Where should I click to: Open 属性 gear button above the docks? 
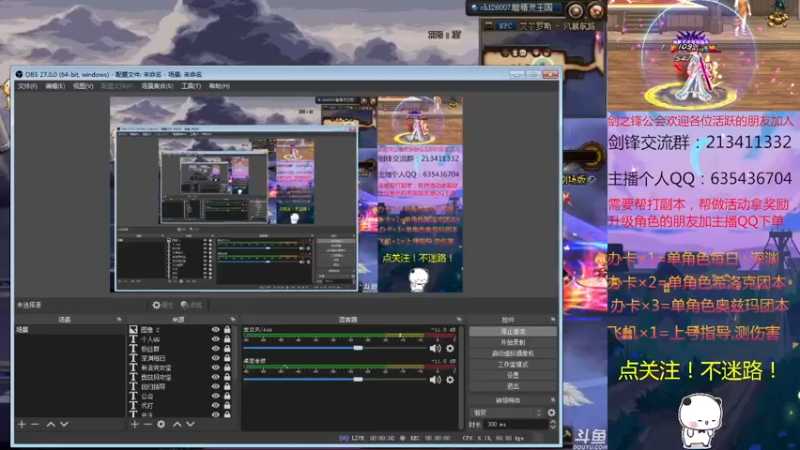[x=163, y=305]
